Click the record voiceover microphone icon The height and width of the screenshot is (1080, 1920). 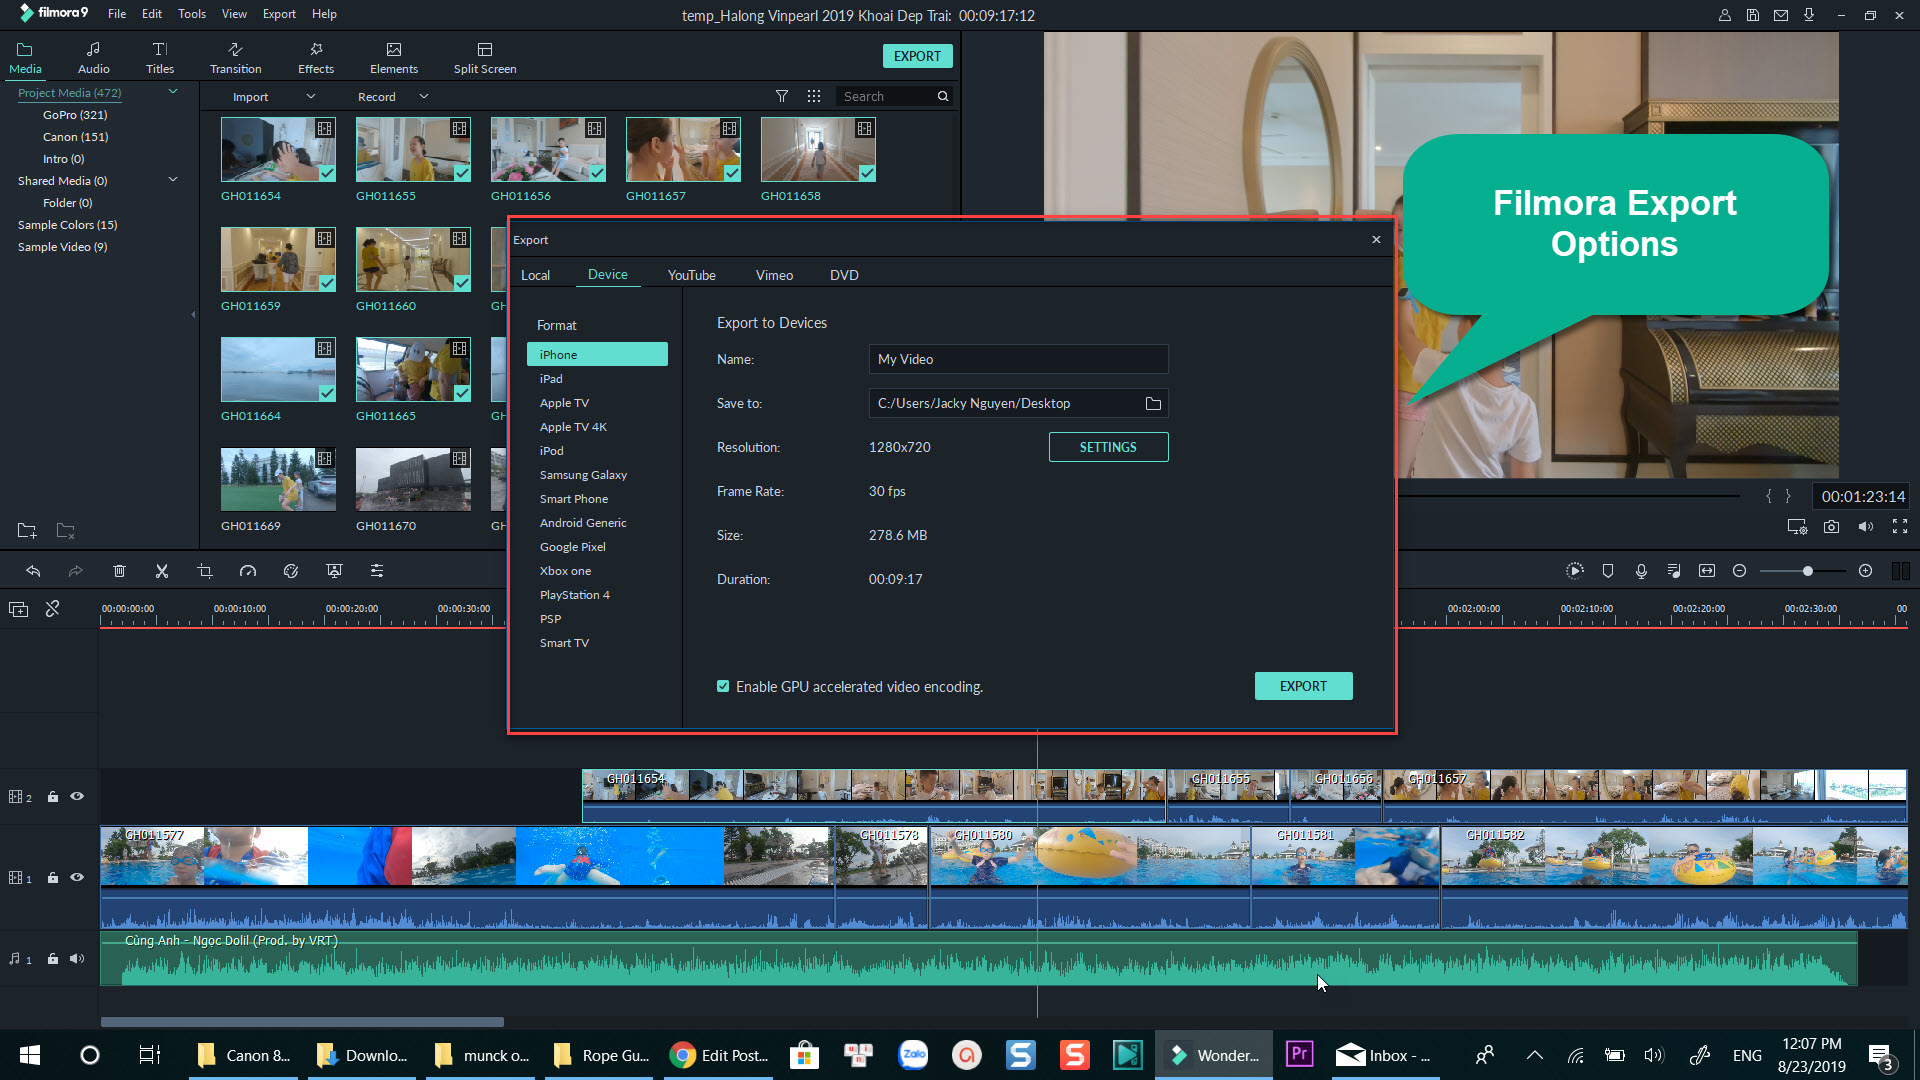[1641, 571]
